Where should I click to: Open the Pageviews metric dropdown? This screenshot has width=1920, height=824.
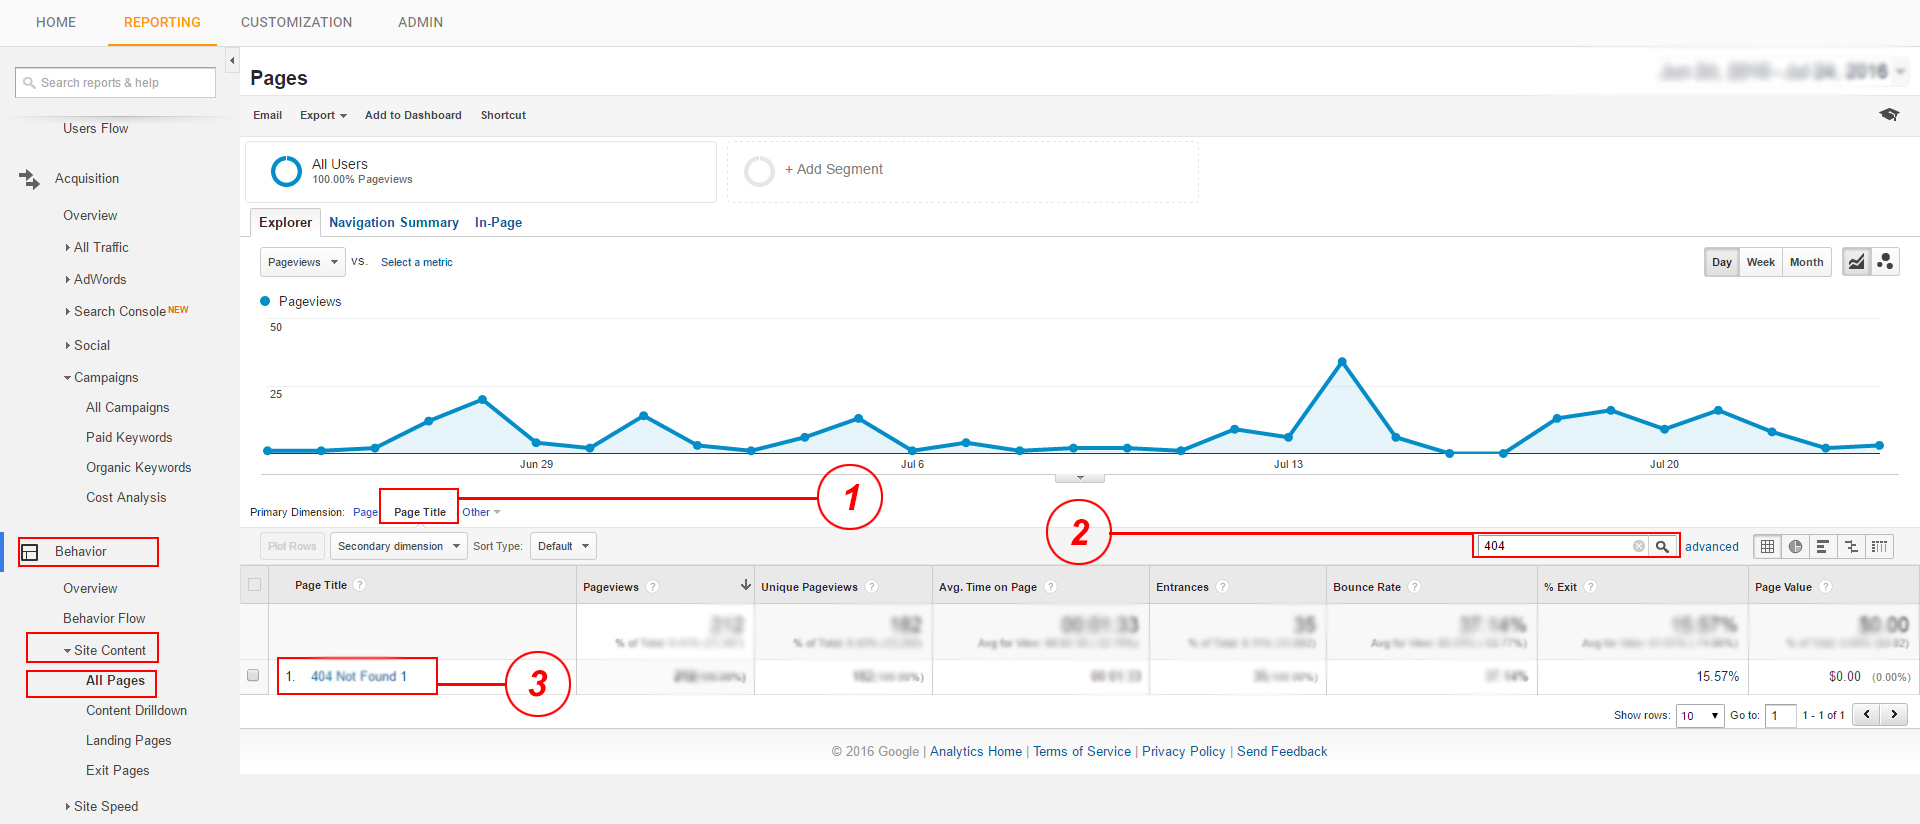303,262
